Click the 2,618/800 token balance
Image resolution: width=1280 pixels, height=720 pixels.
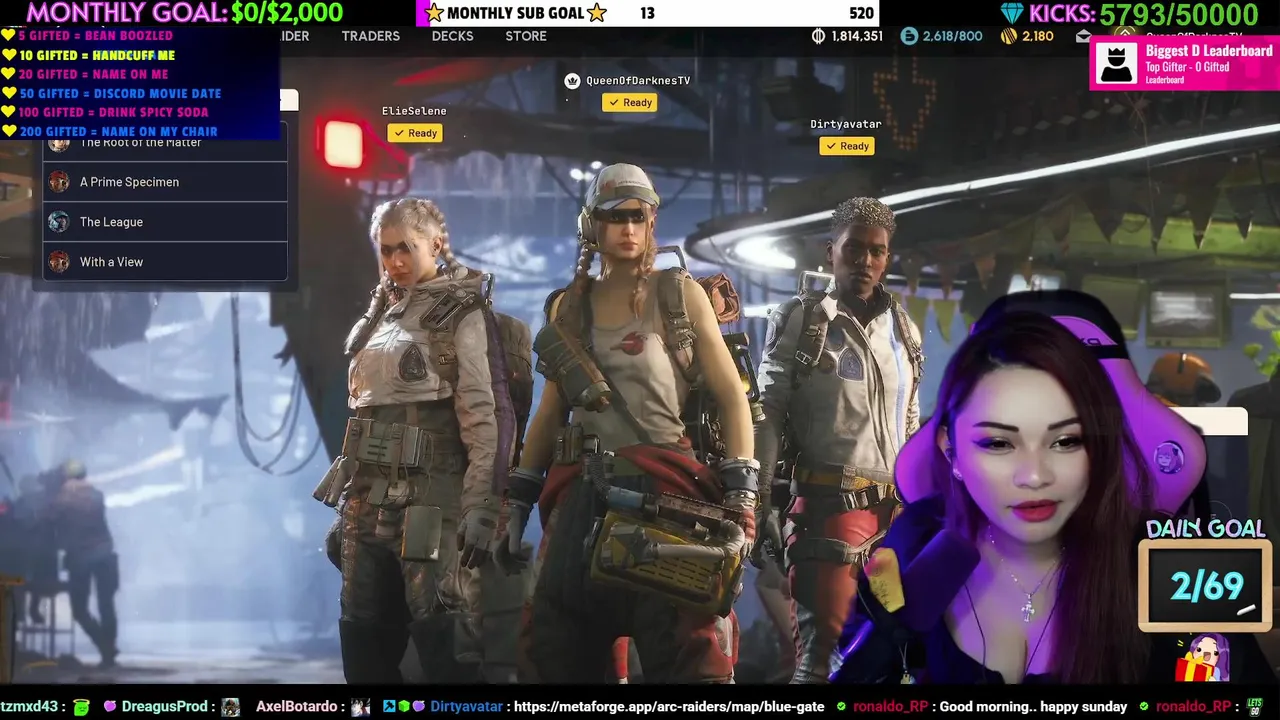(x=953, y=36)
